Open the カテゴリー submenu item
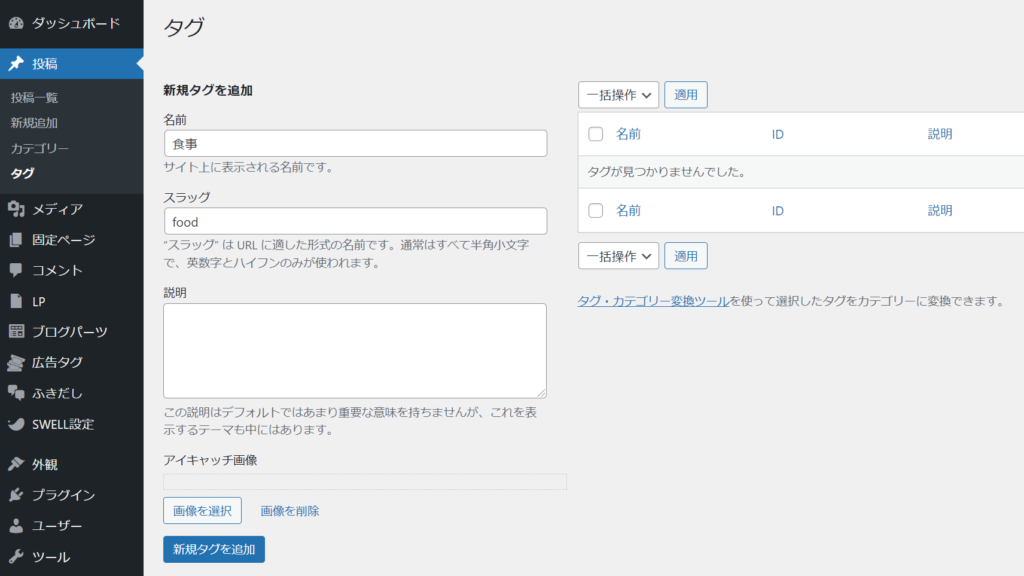 pyautogui.click(x=40, y=148)
